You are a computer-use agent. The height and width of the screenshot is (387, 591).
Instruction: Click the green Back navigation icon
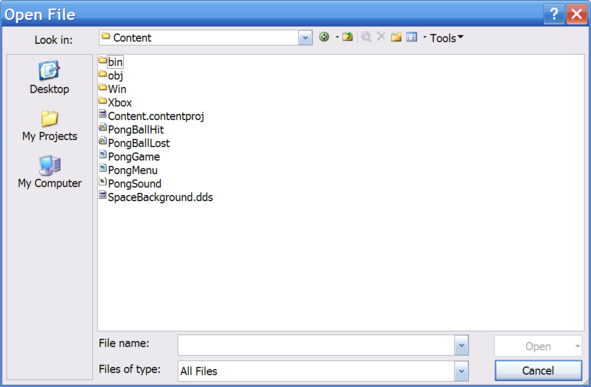point(324,37)
